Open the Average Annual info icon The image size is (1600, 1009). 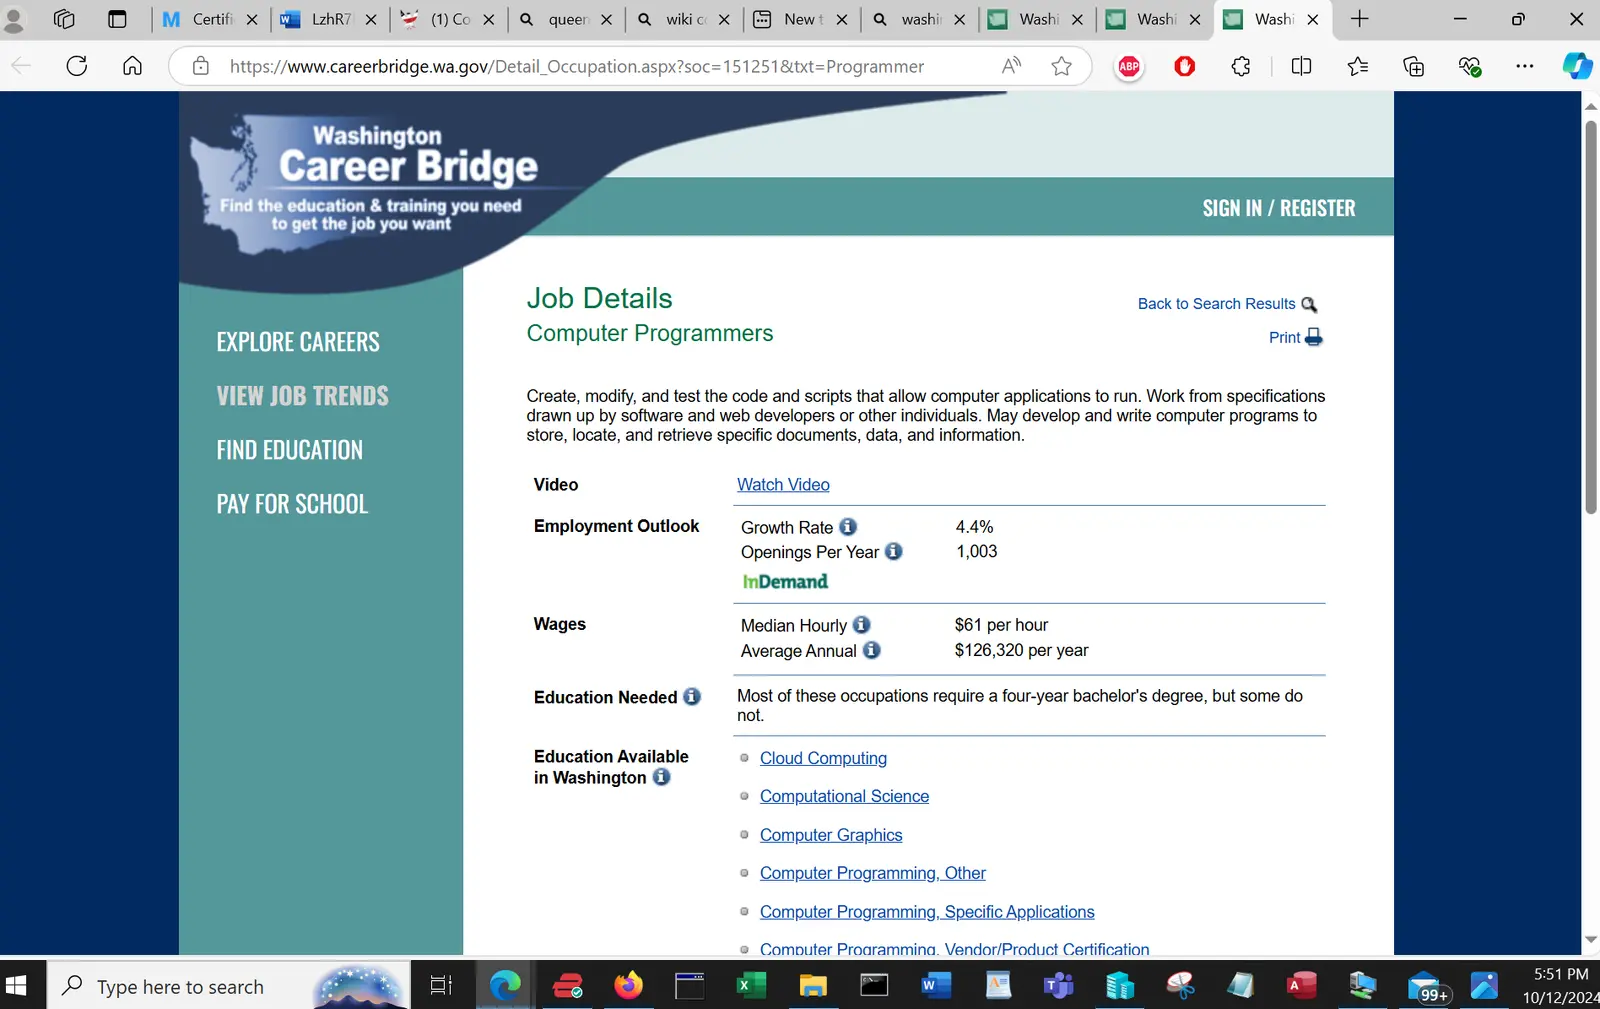click(872, 650)
